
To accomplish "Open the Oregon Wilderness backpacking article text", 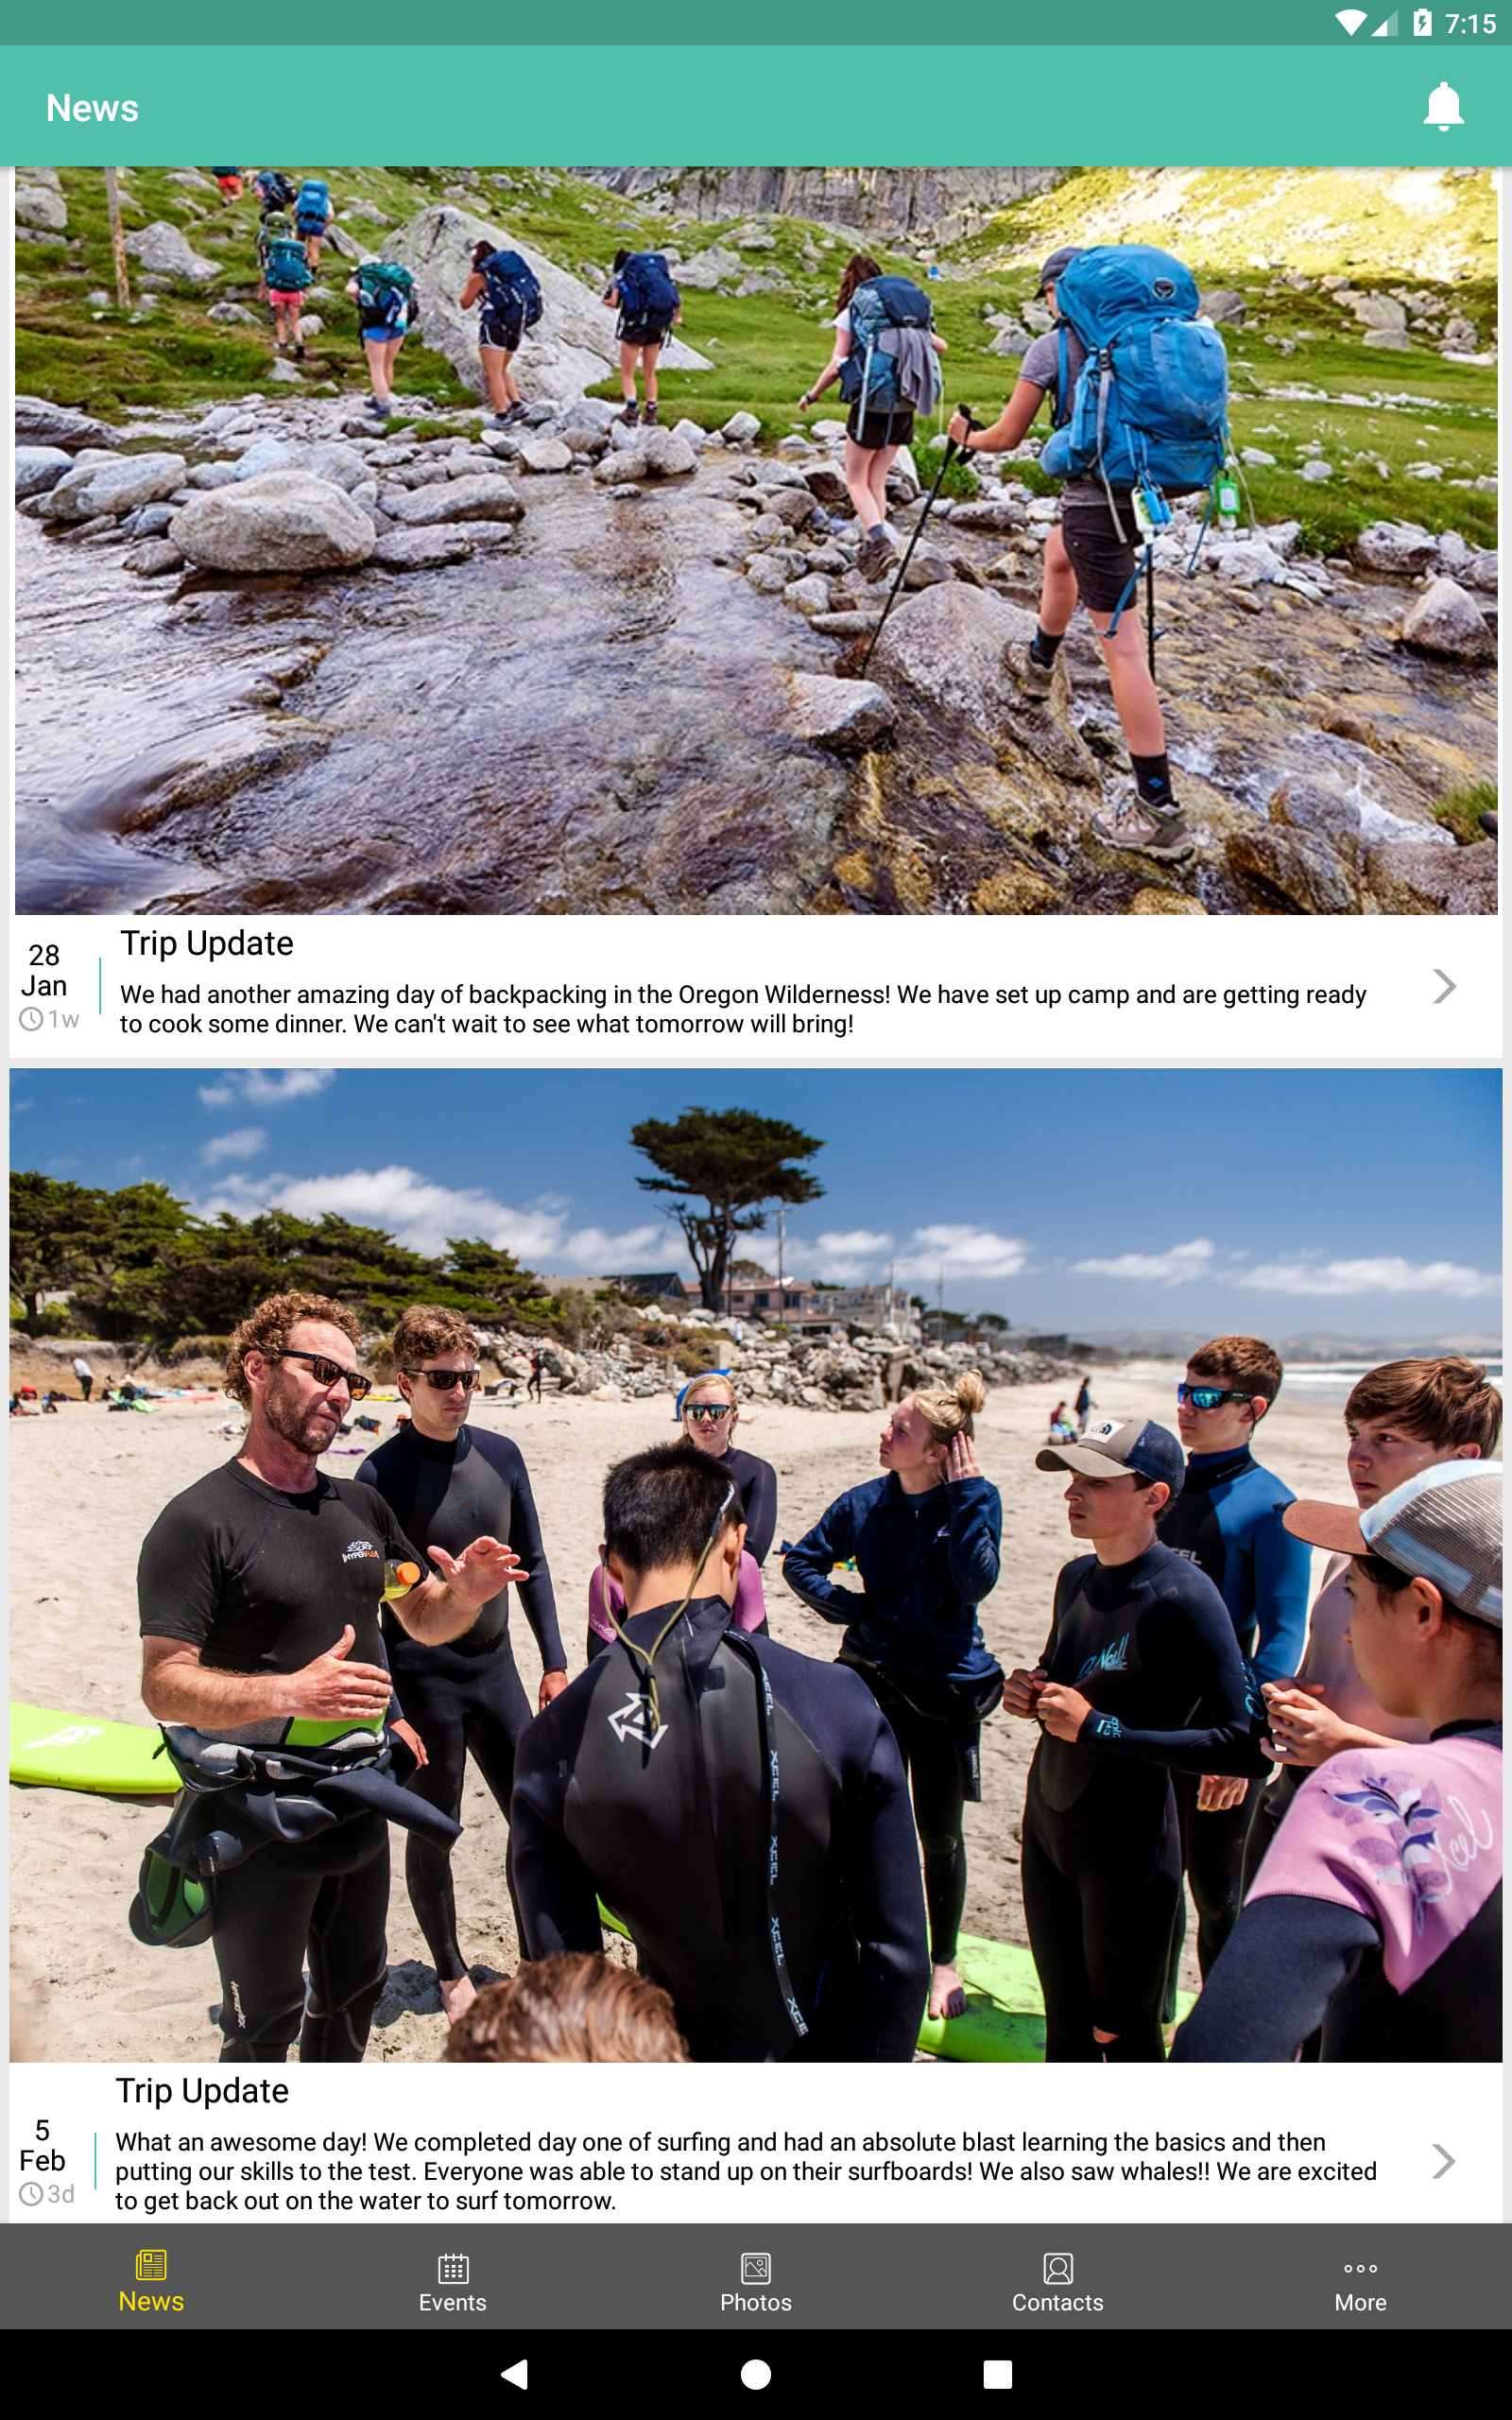I will click(743, 1009).
